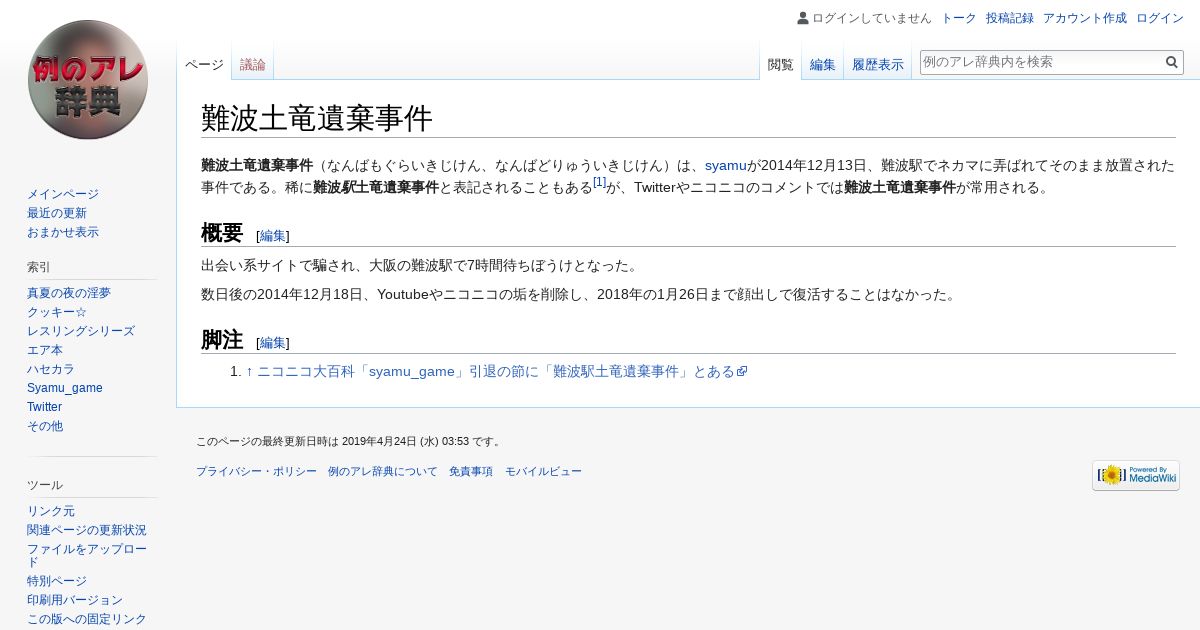The width and height of the screenshot is (1200, 630).
Task: Open Syamu_game sidebar link
Action: click(65, 388)
